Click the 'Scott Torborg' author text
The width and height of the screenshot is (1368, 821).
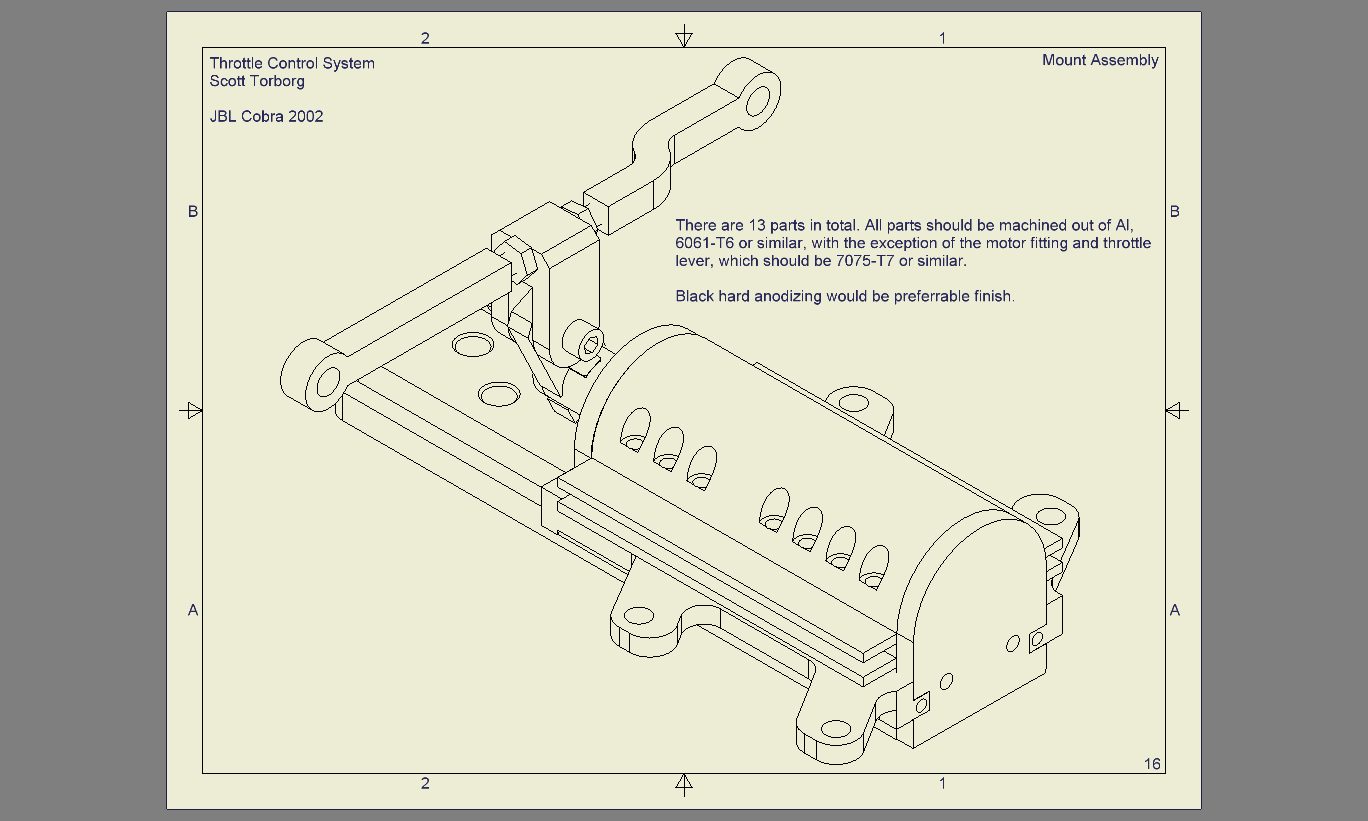[x=257, y=81]
